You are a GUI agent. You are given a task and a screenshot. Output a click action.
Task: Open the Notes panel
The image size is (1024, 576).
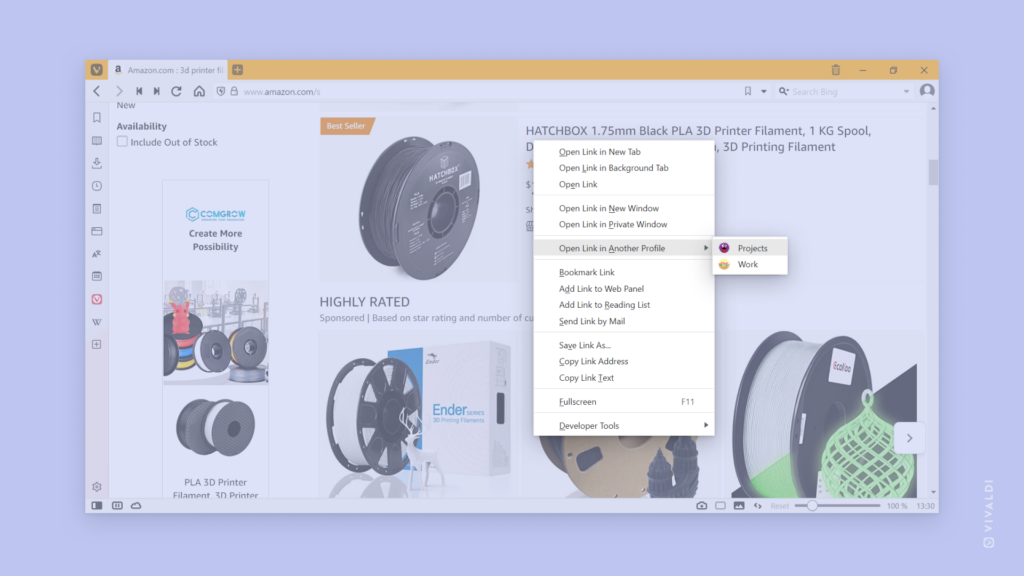click(97, 209)
